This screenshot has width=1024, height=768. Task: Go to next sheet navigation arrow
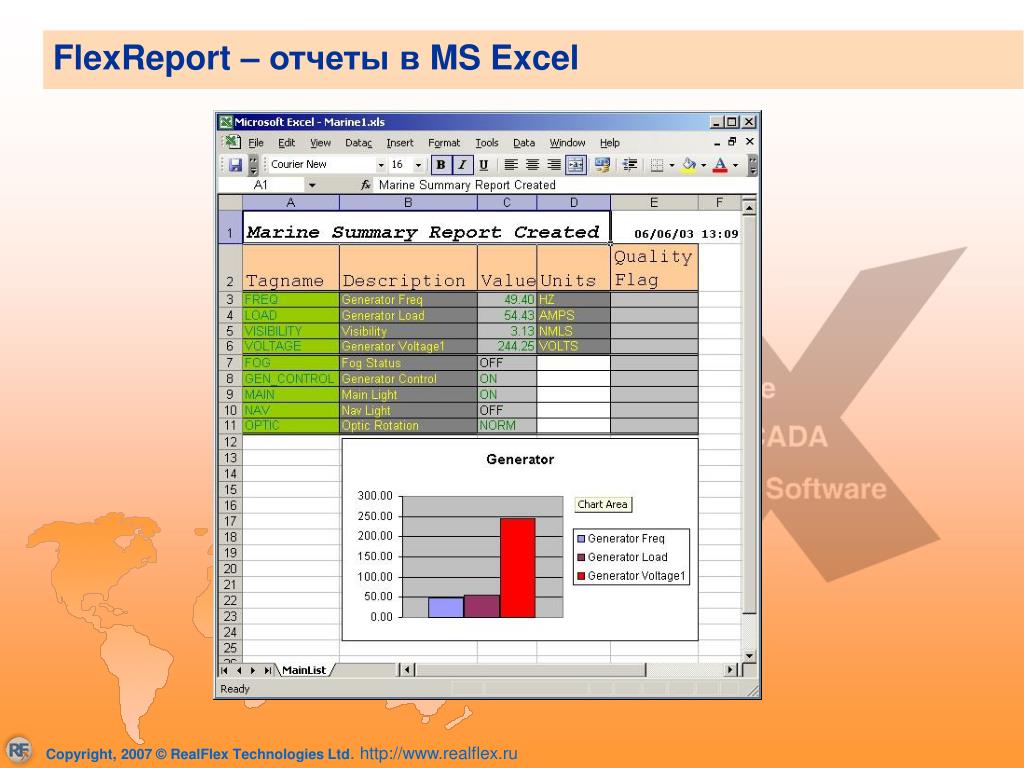point(253,670)
